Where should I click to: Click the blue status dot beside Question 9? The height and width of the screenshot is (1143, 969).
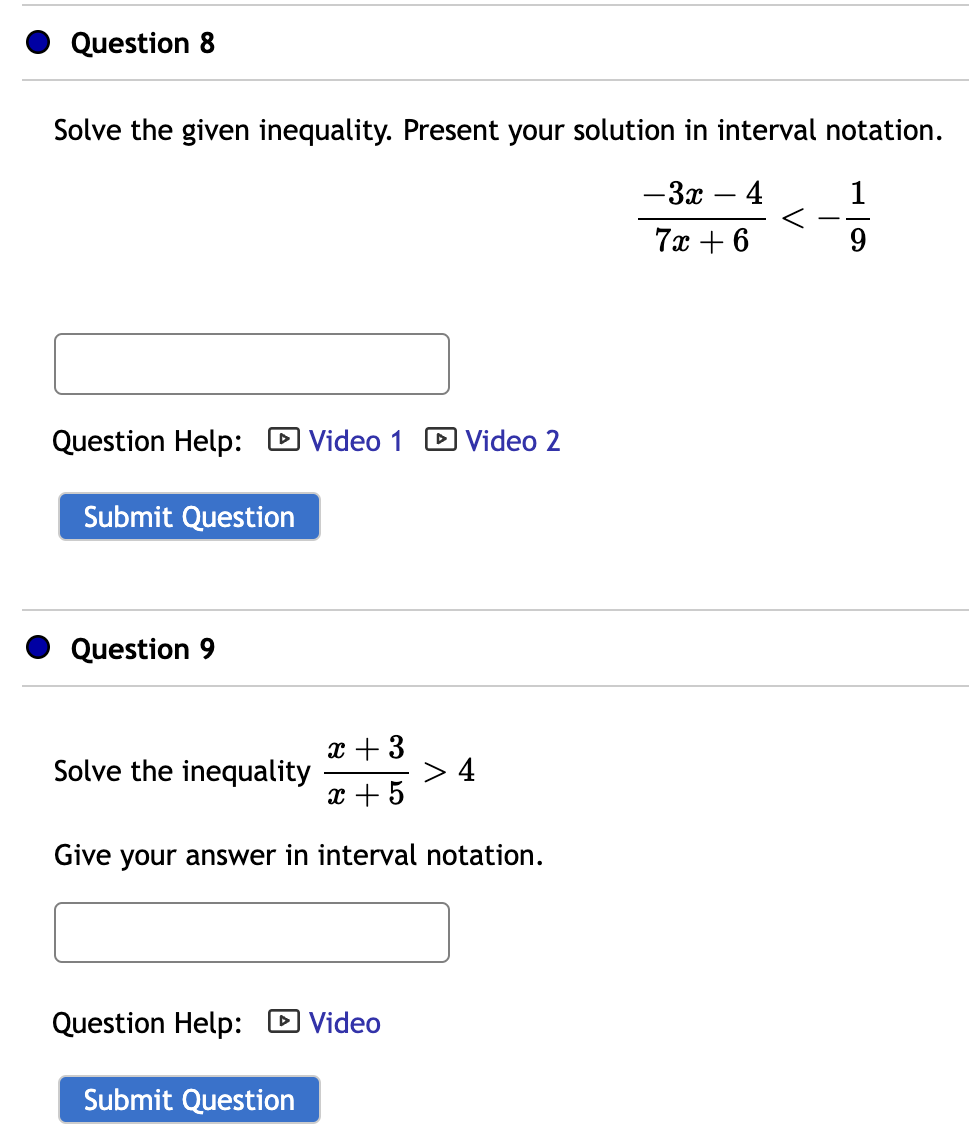[x=37, y=648]
